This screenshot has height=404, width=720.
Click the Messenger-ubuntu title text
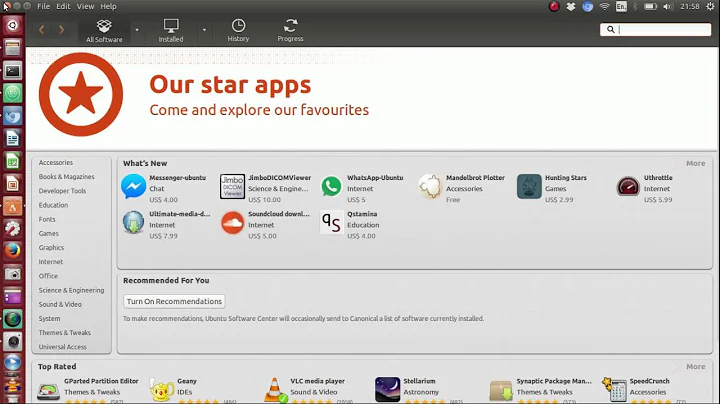click(x=178, y=178)
